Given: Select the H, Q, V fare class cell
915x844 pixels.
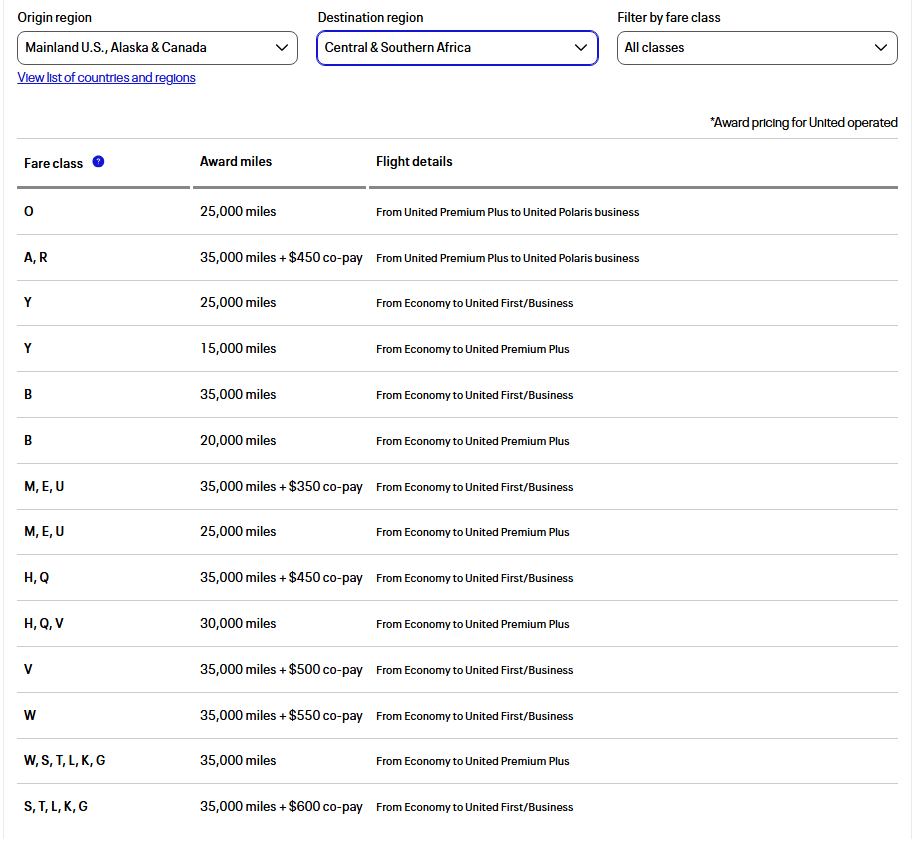Looking at the screenshot, I should click(x=44, y=624).
